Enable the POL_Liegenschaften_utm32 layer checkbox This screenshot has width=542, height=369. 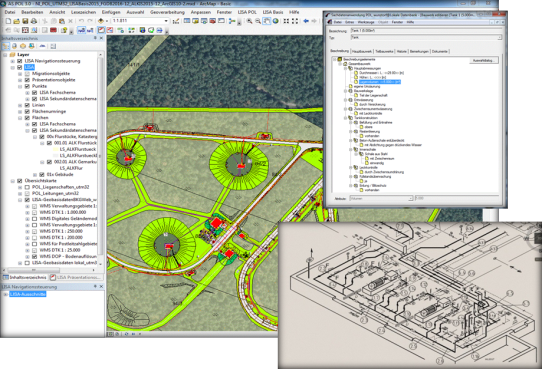(27, 187)
